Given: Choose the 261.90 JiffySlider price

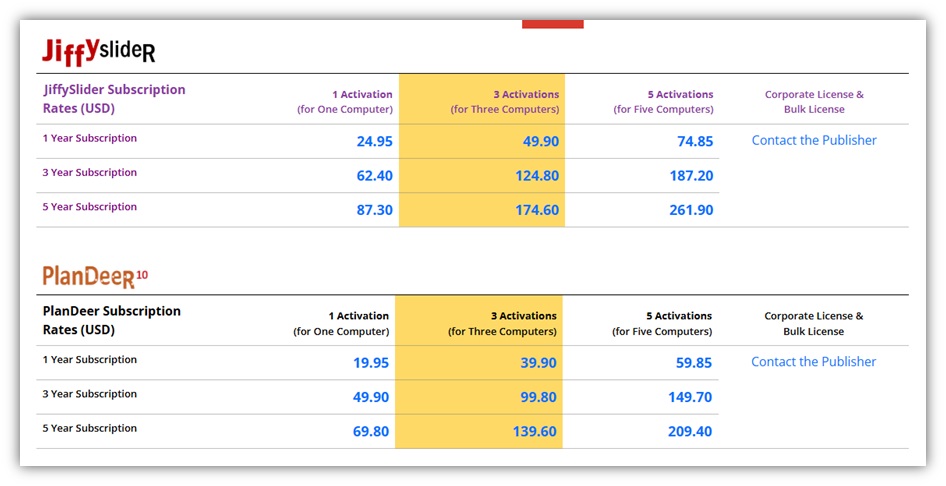Looking at the screenshot, I should click(x=691, y=210).
